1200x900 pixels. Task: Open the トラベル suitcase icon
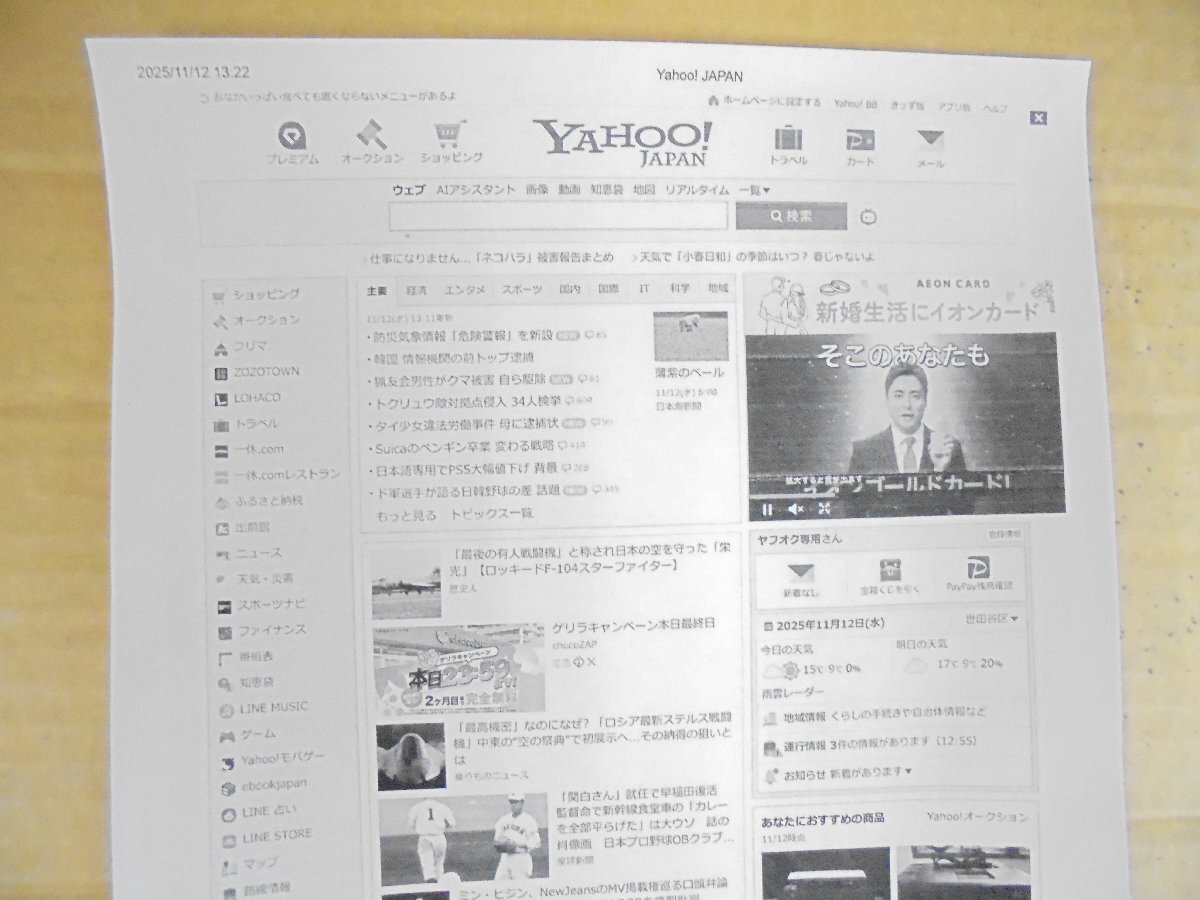click(x=788, y=146)
